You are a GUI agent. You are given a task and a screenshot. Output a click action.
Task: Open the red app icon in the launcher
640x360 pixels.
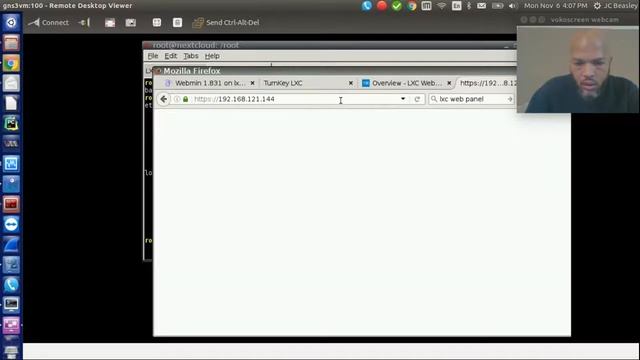tap(11, 204)
